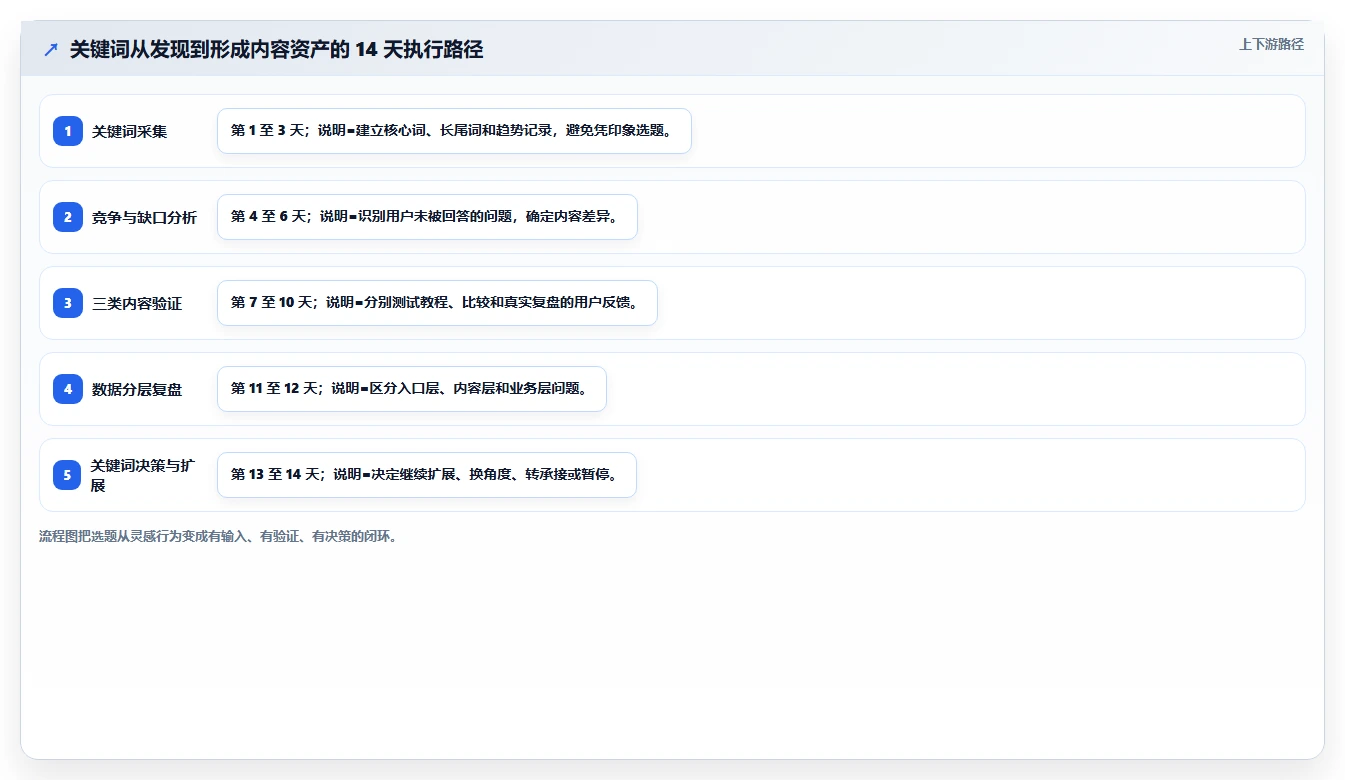
Task: Click the step 2 number badge
Action: 68,217
